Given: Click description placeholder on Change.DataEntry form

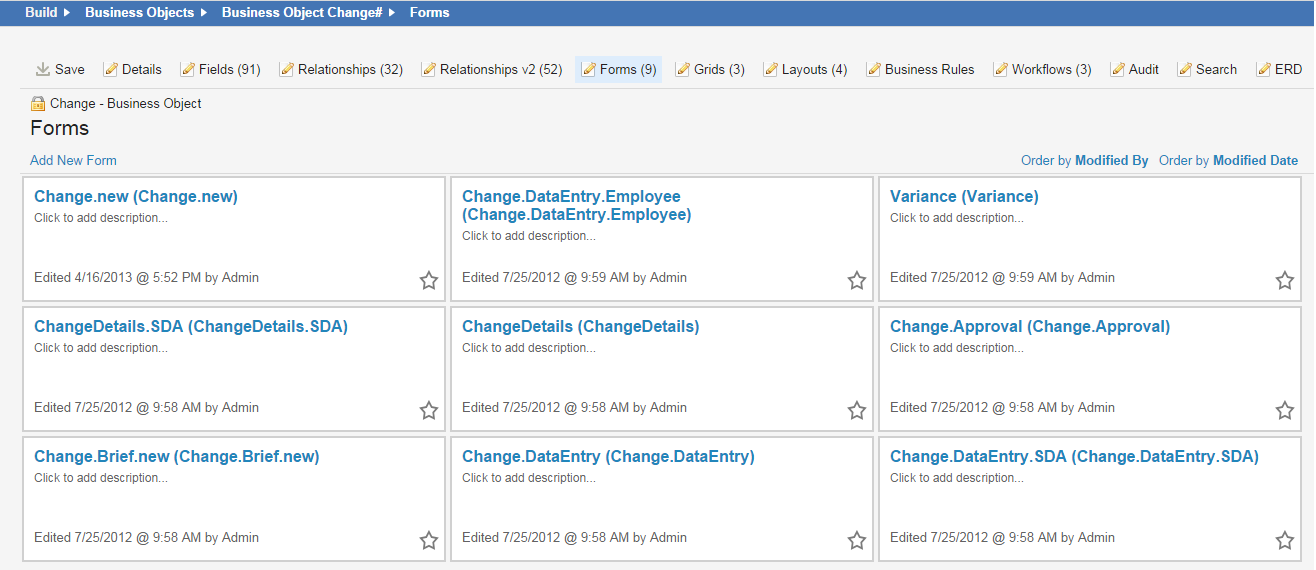Looking at the screenshot, I should click(x=528, y=478).
